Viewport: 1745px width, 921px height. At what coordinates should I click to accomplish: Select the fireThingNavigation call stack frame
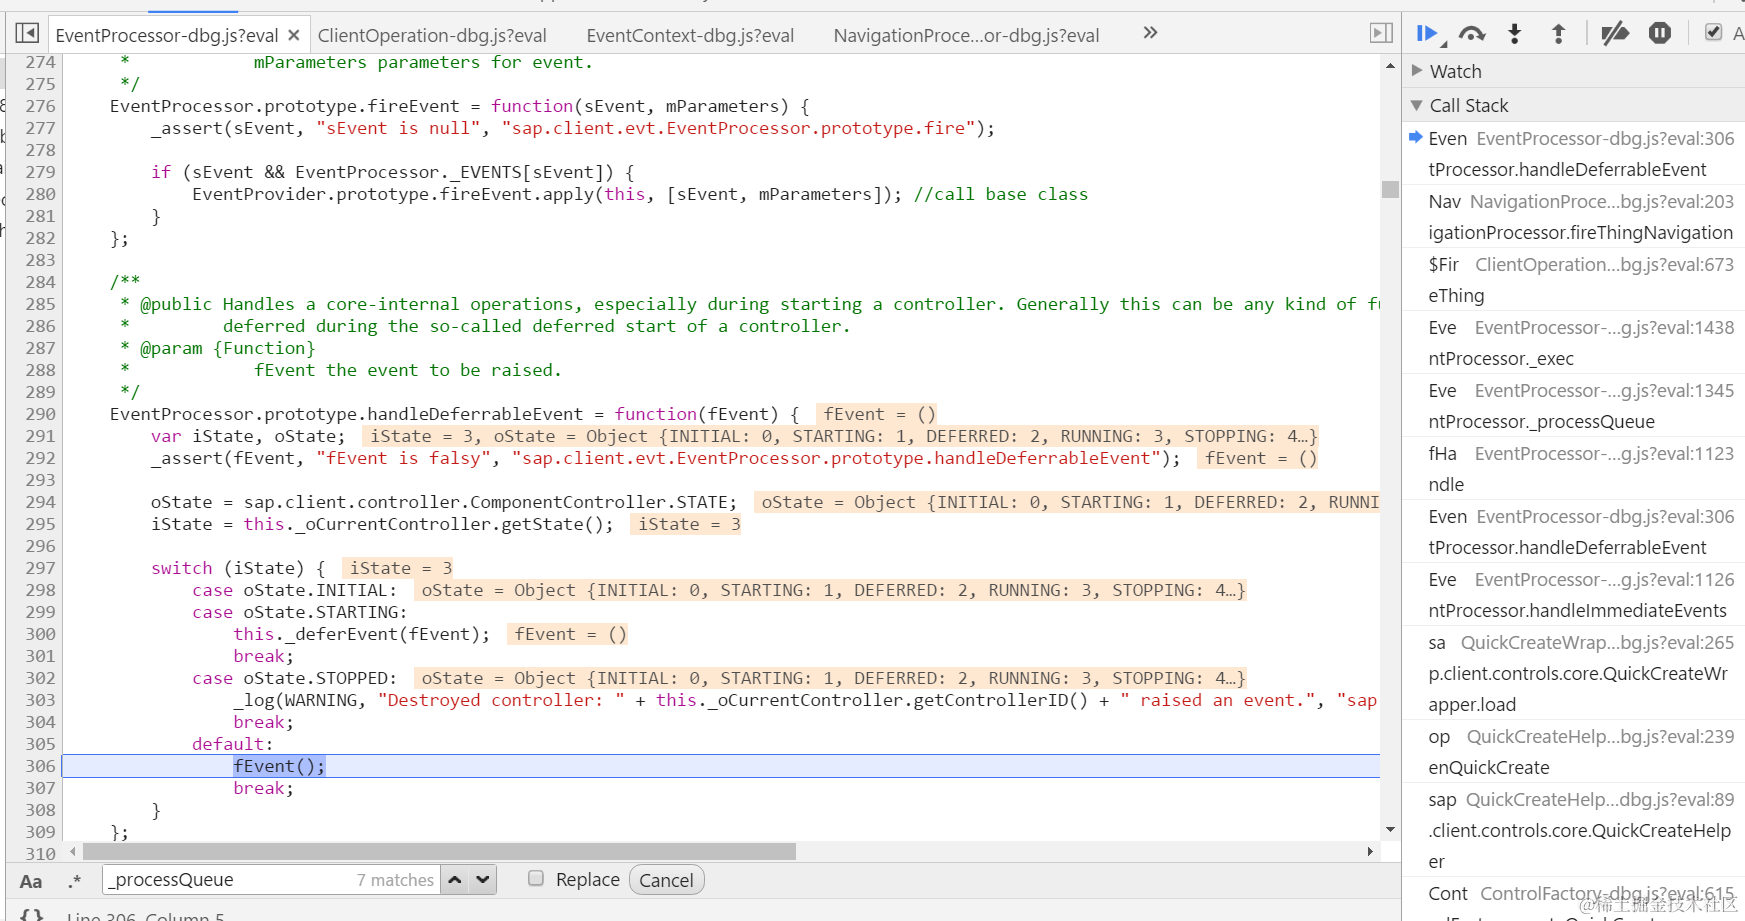1574,217
